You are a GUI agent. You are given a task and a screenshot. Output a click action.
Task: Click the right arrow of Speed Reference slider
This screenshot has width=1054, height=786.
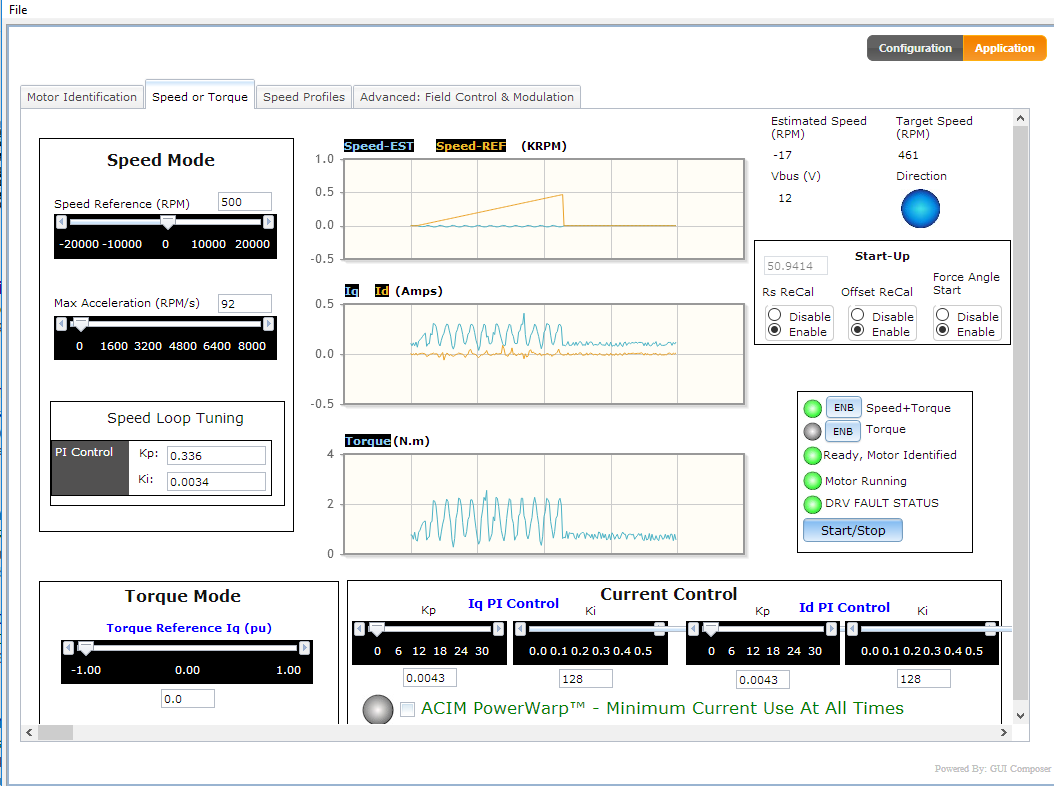pyautogui.click(x=268, y=222)
